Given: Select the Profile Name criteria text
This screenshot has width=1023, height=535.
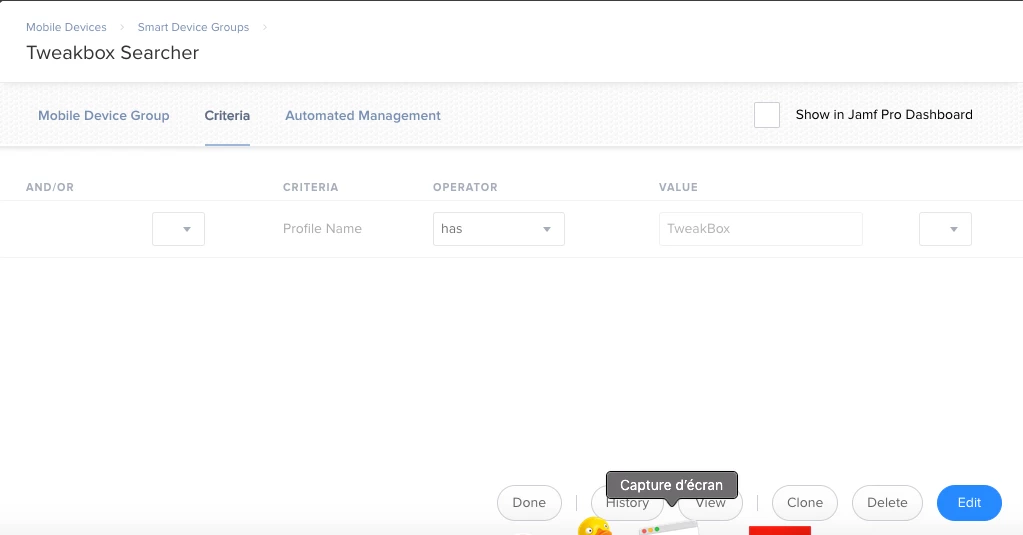Looking at the screenshot, I should (322, 229).
